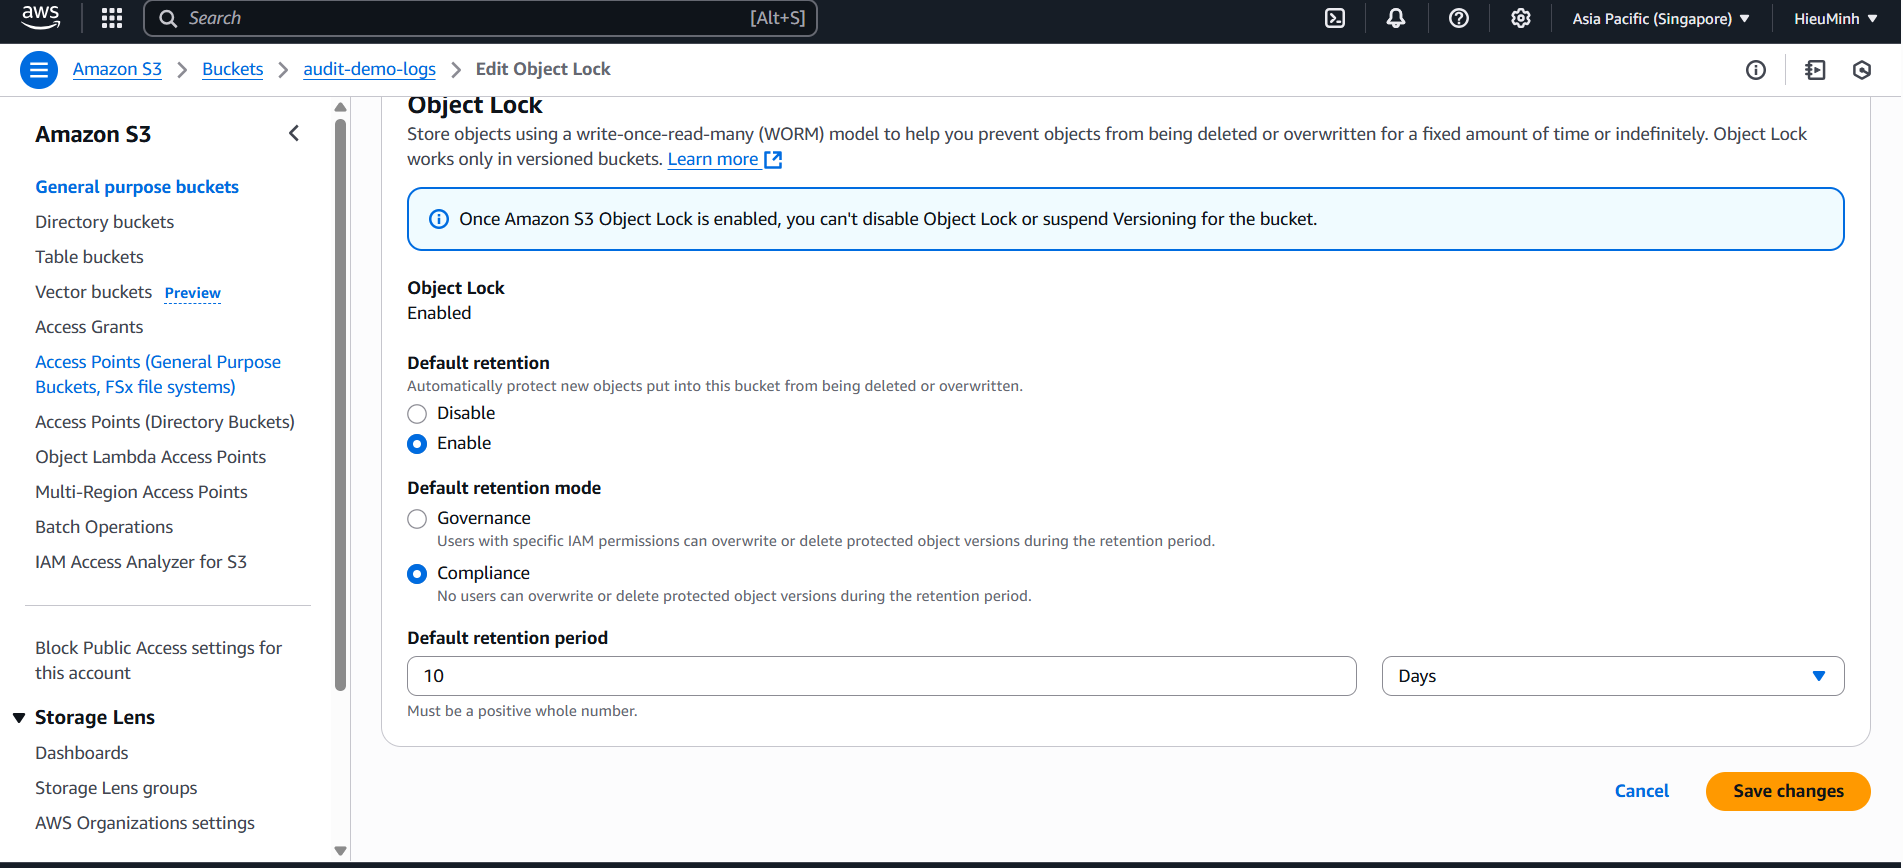
Task: Open Batch Operations in the sidebar
Action: [104, 527]
